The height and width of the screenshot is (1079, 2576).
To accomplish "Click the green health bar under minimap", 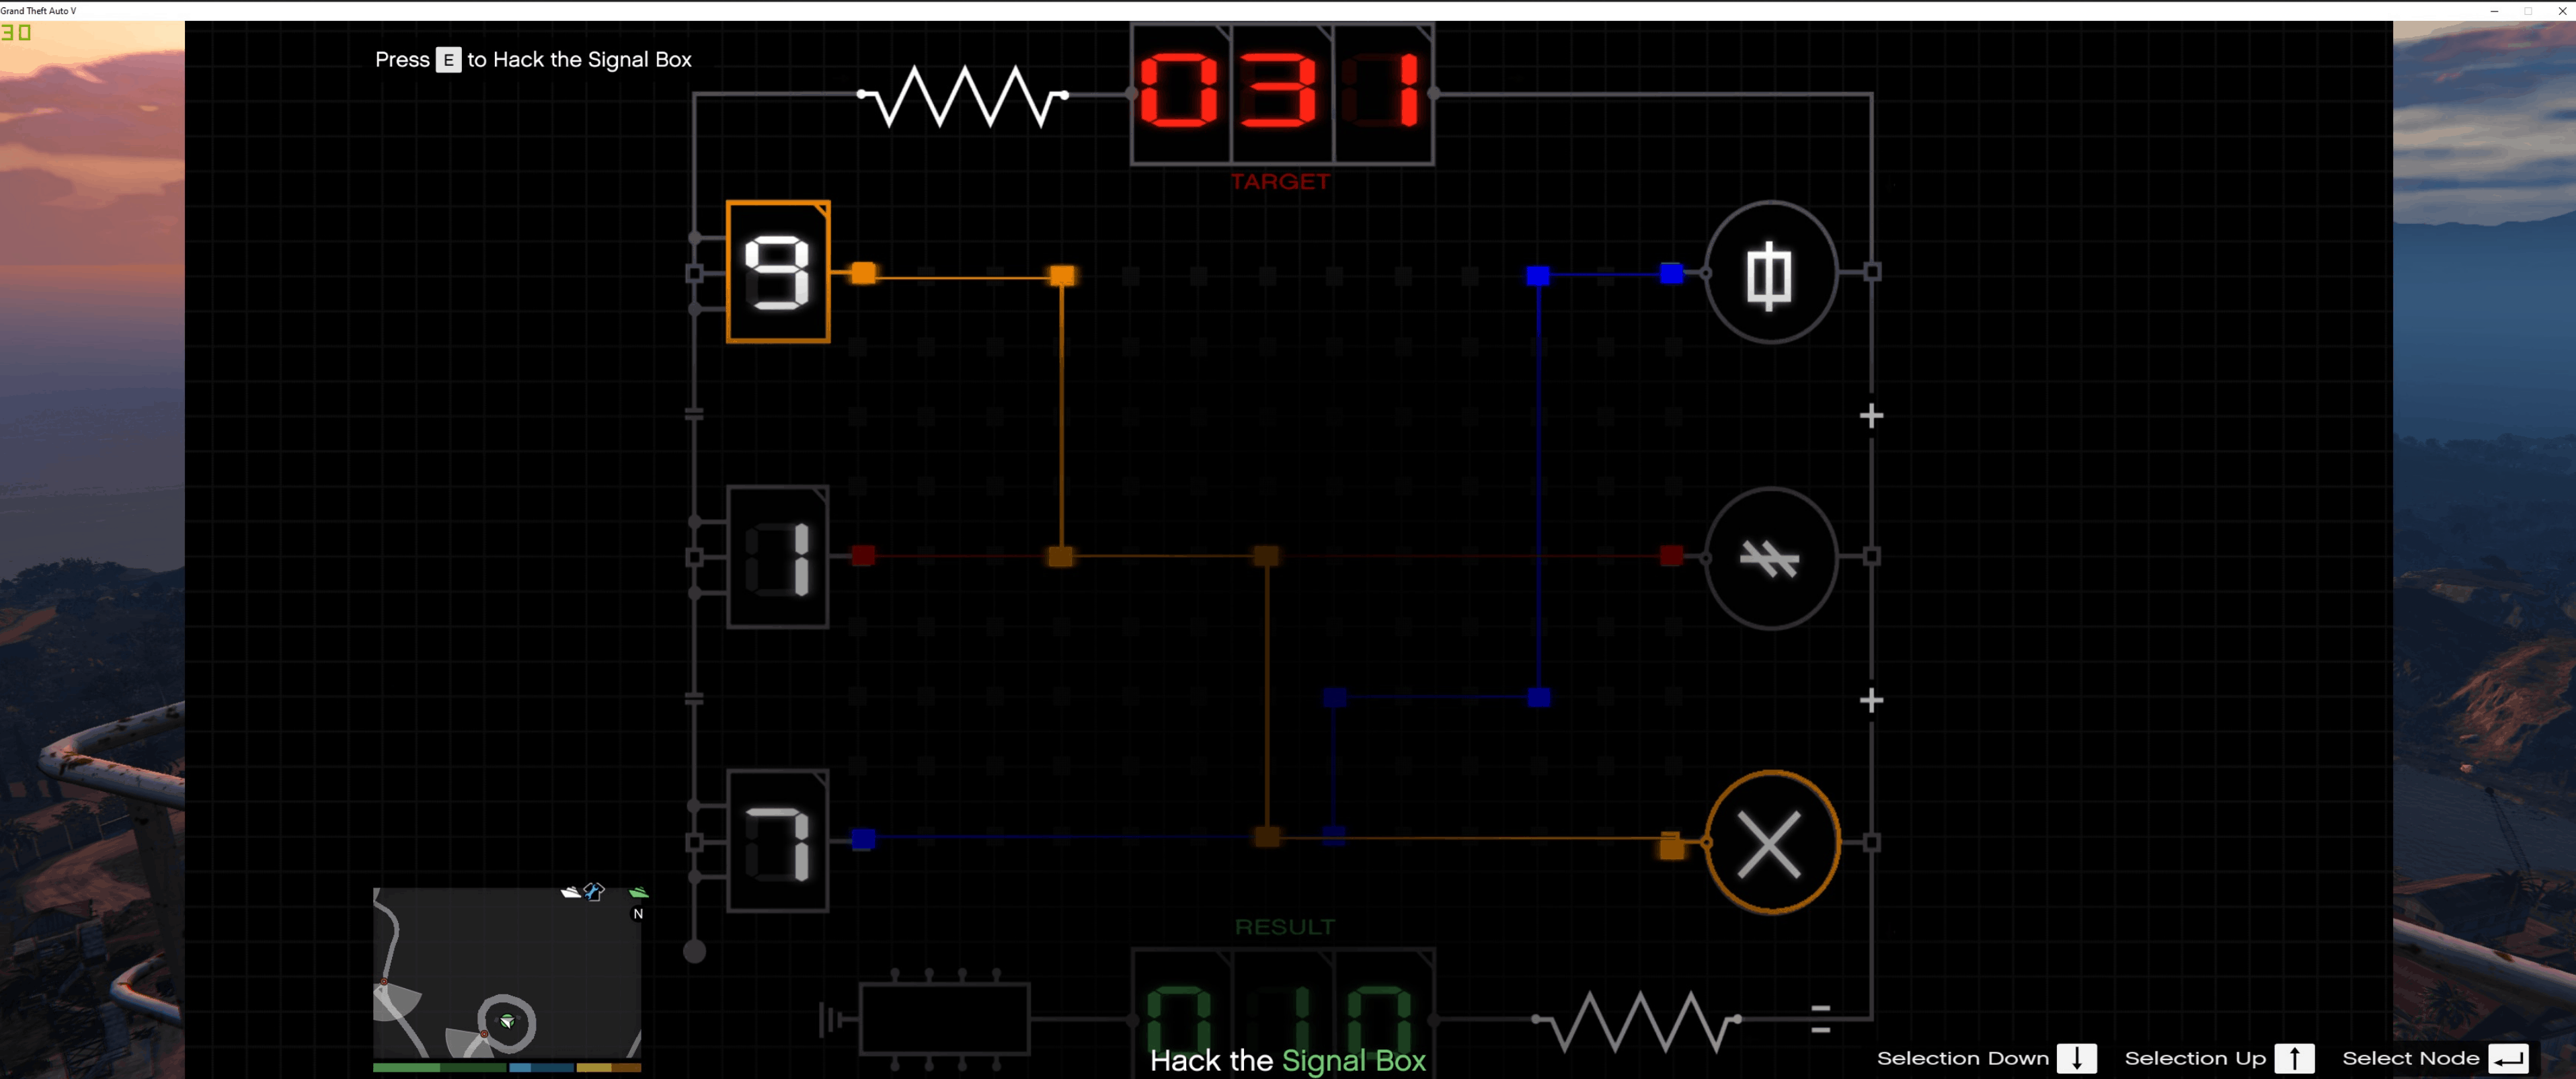I will click(440, 1067).
